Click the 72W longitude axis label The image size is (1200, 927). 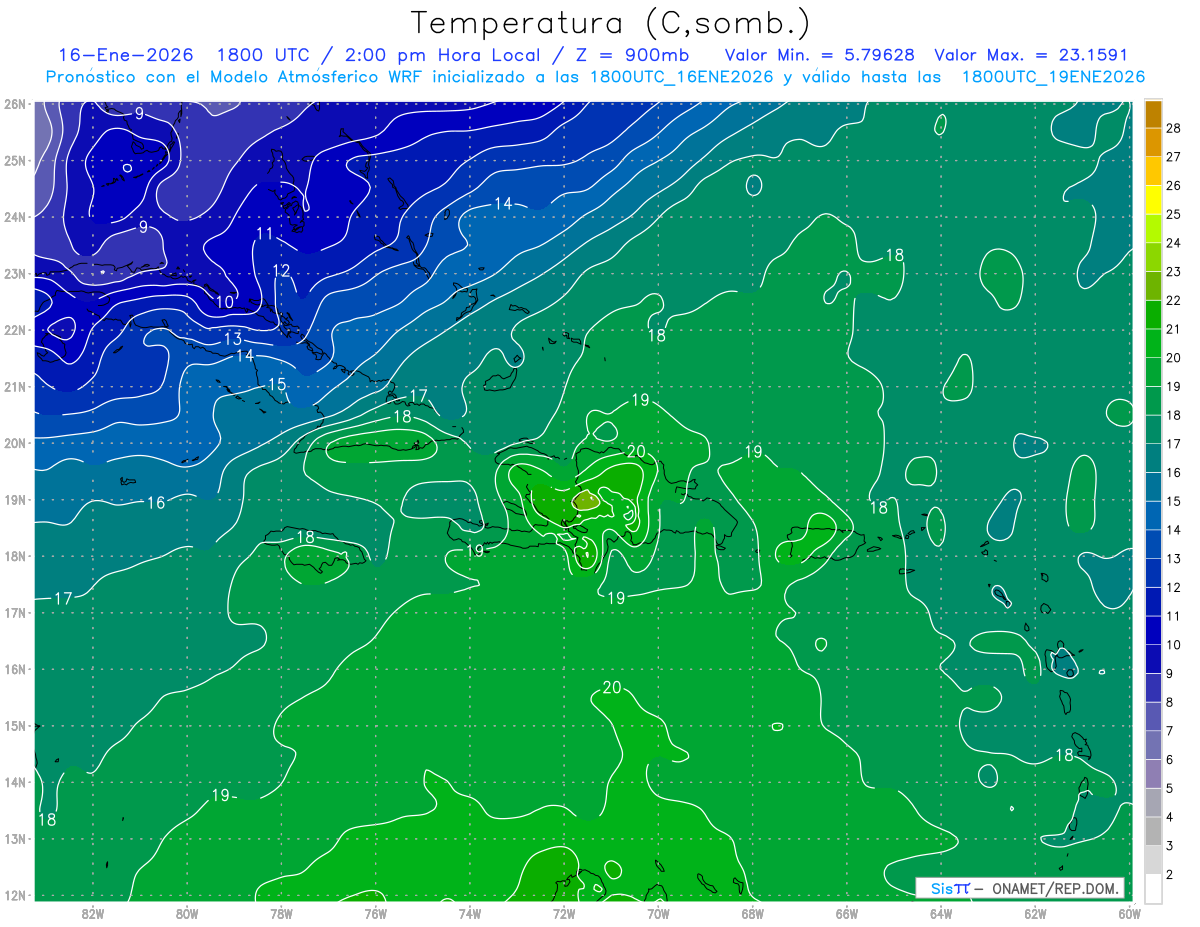pyautogui.click(x=564, y=913)
